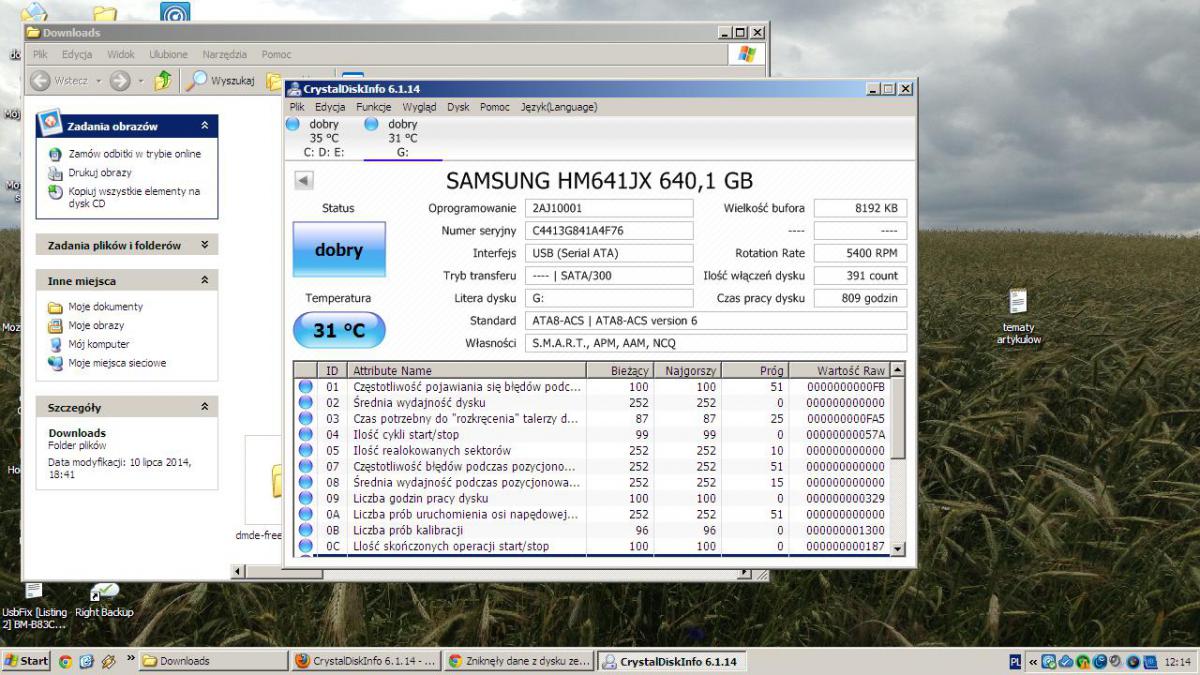This screenshot has width=1200, height=675.
Task: Open Widok menu in Downloads window
Action: tap(121, 55)
